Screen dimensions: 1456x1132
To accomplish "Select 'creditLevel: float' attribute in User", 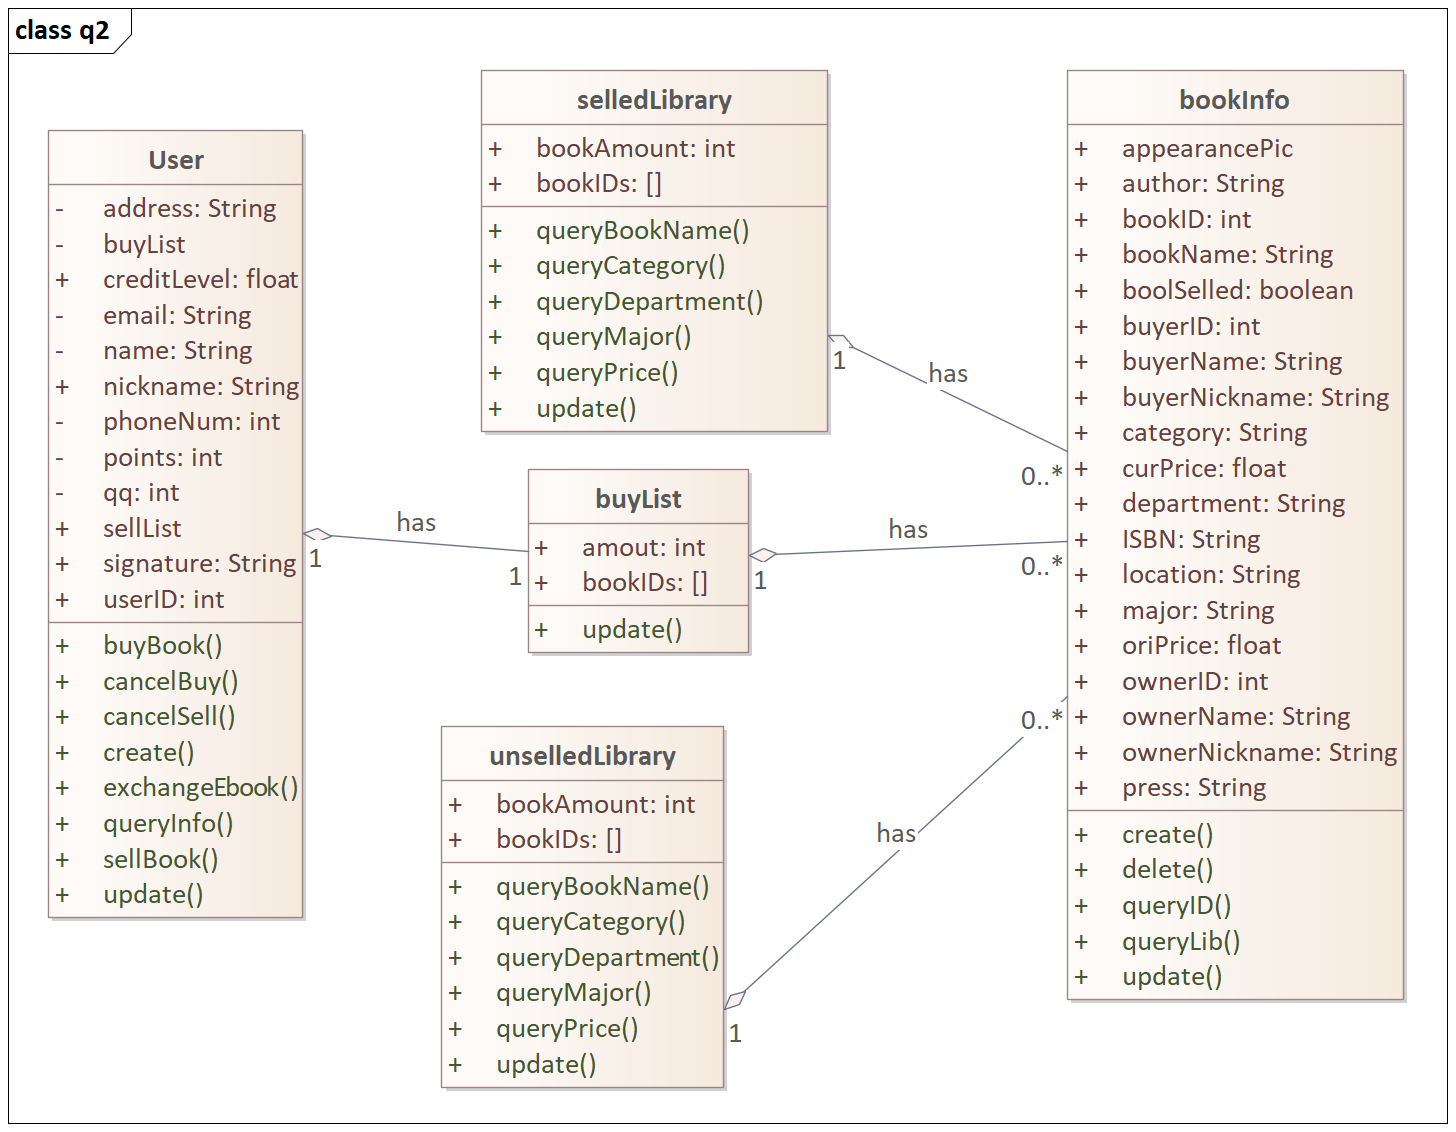I will pos(200,279).
